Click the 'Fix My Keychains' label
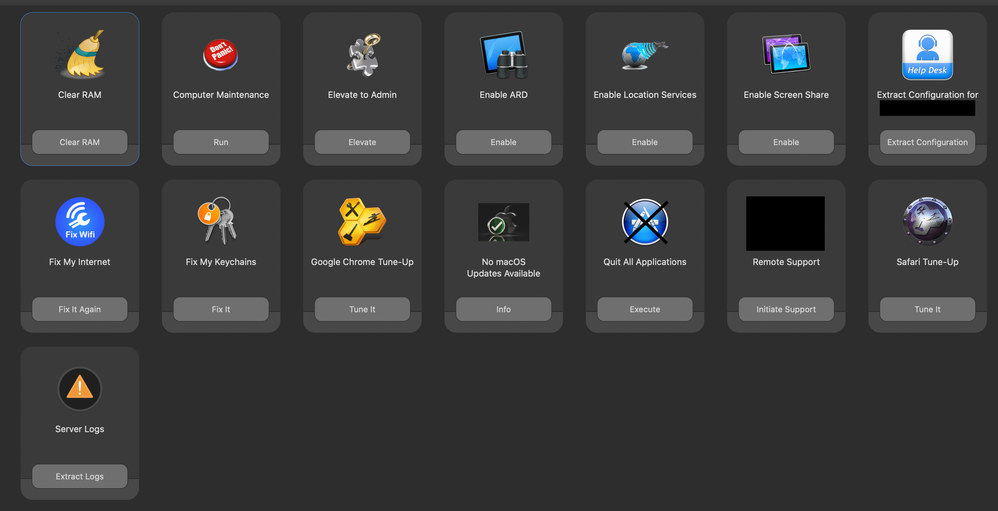Viewport: 998px width, 511px height. click(221, 262)
